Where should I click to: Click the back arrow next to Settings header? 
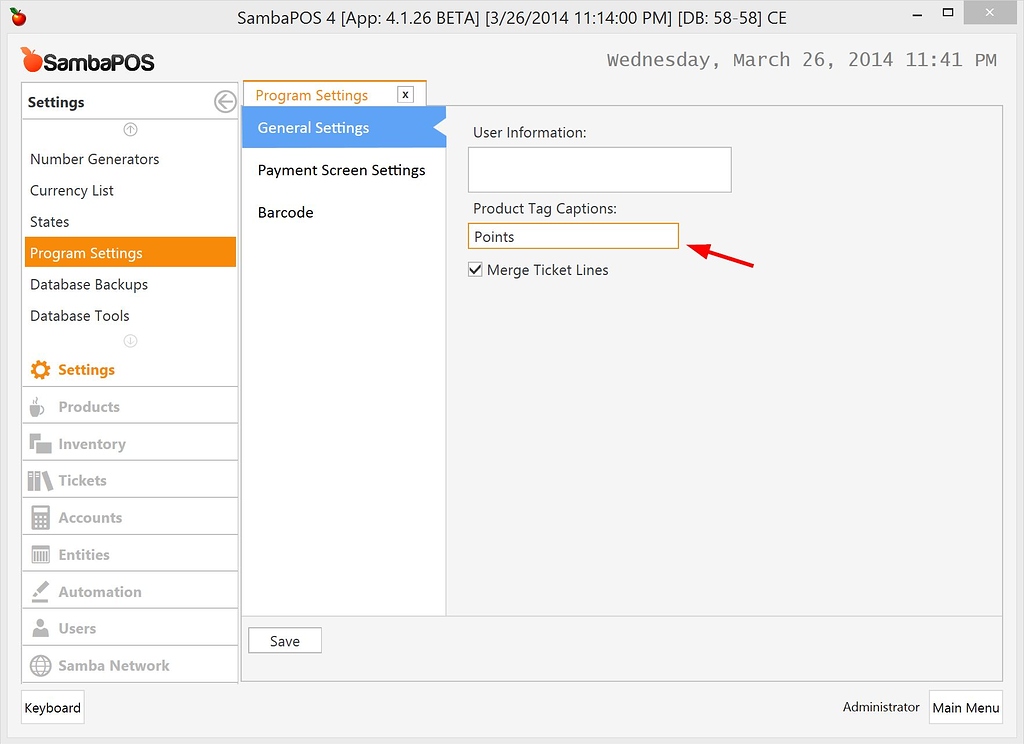(224, 101)
